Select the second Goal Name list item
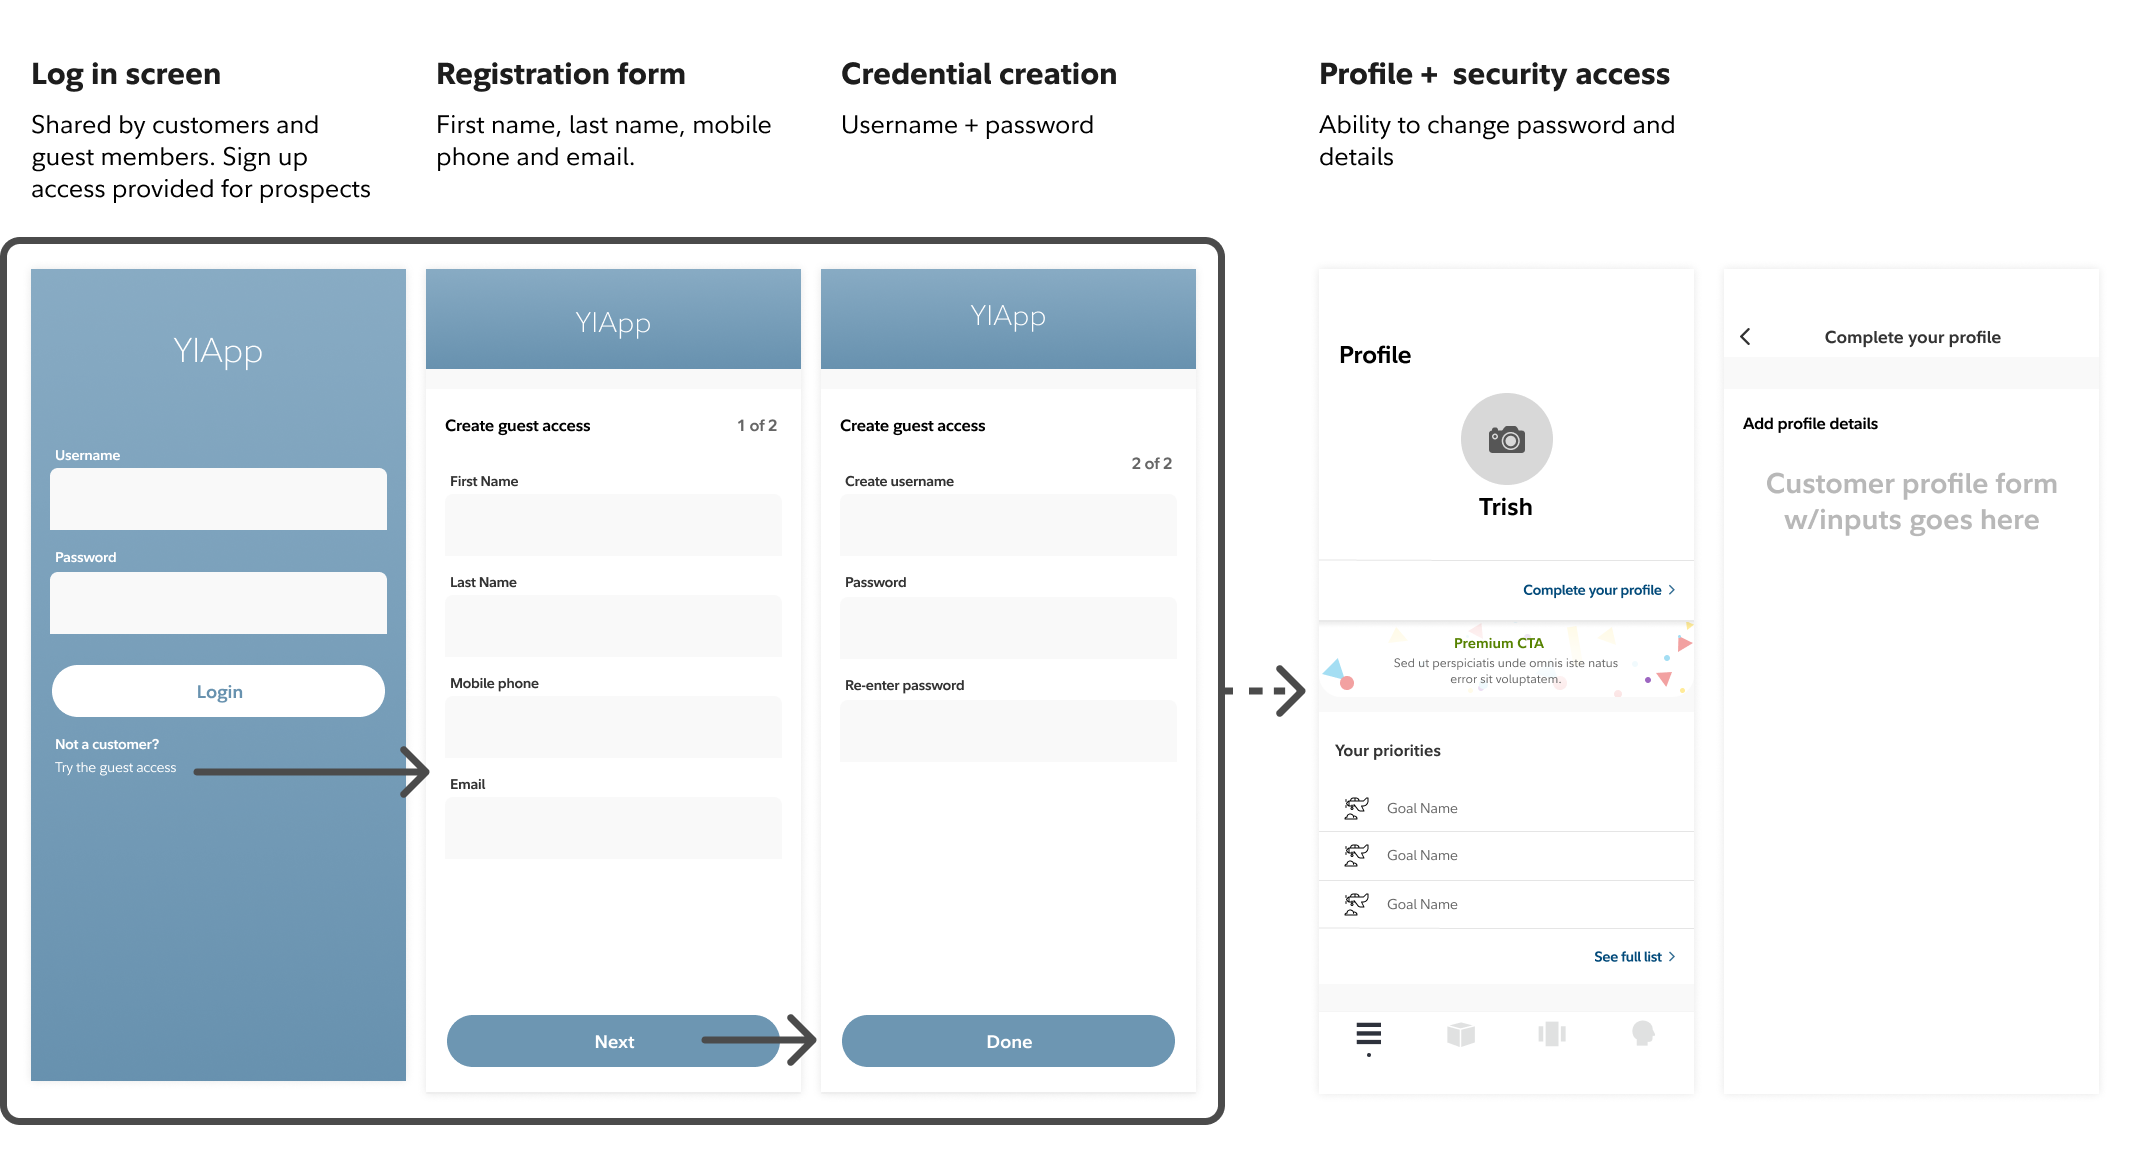Screen dimensions: 2137x1162 (x=1505, y=856)
